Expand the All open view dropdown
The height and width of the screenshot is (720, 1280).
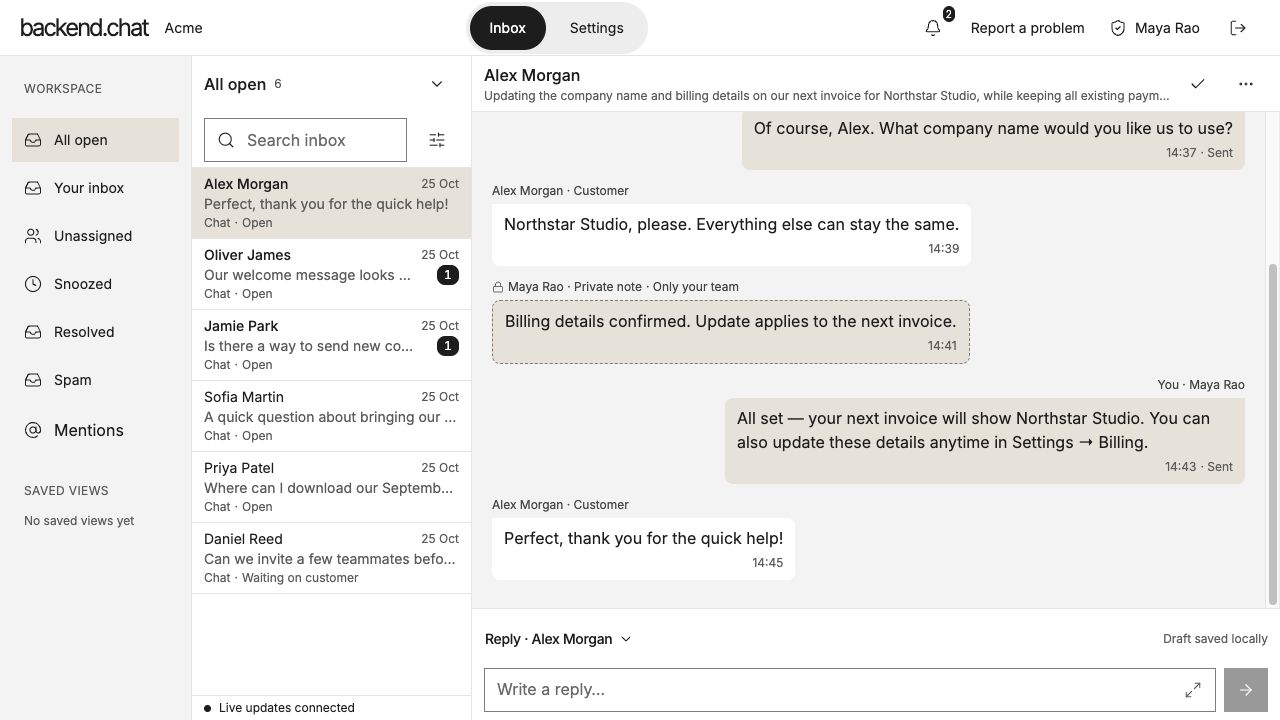pos(437,84)
